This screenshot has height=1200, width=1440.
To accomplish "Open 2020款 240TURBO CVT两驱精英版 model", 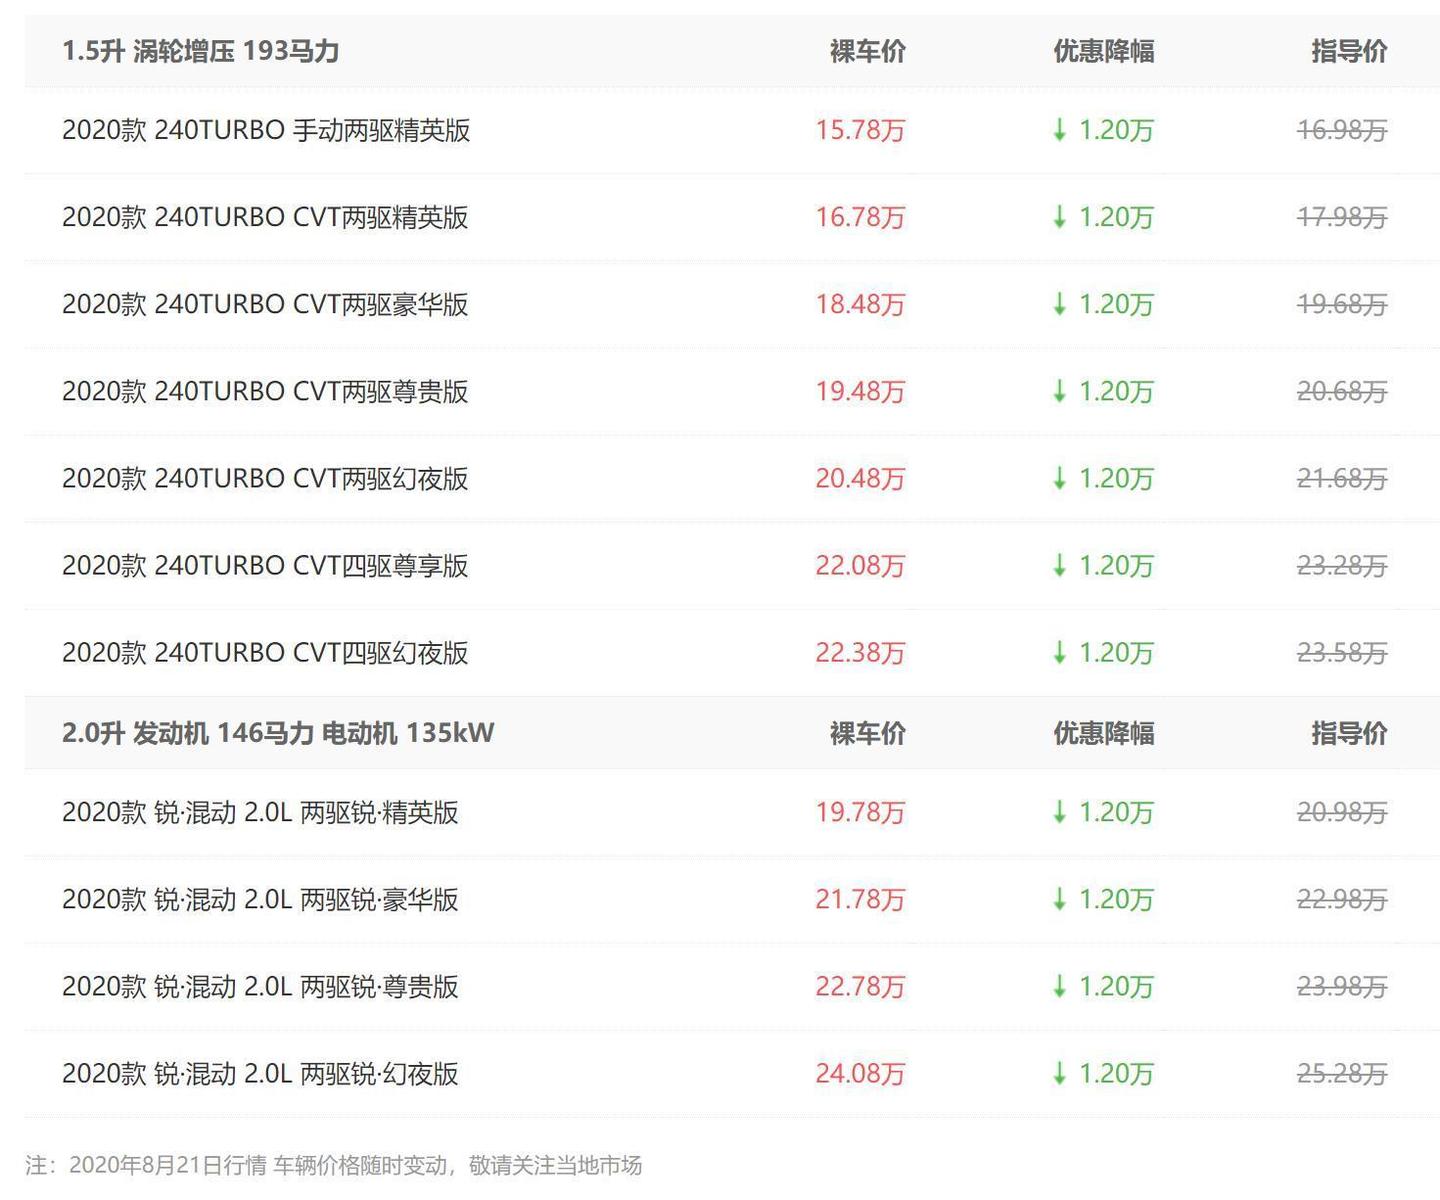I will coord(265,217).
